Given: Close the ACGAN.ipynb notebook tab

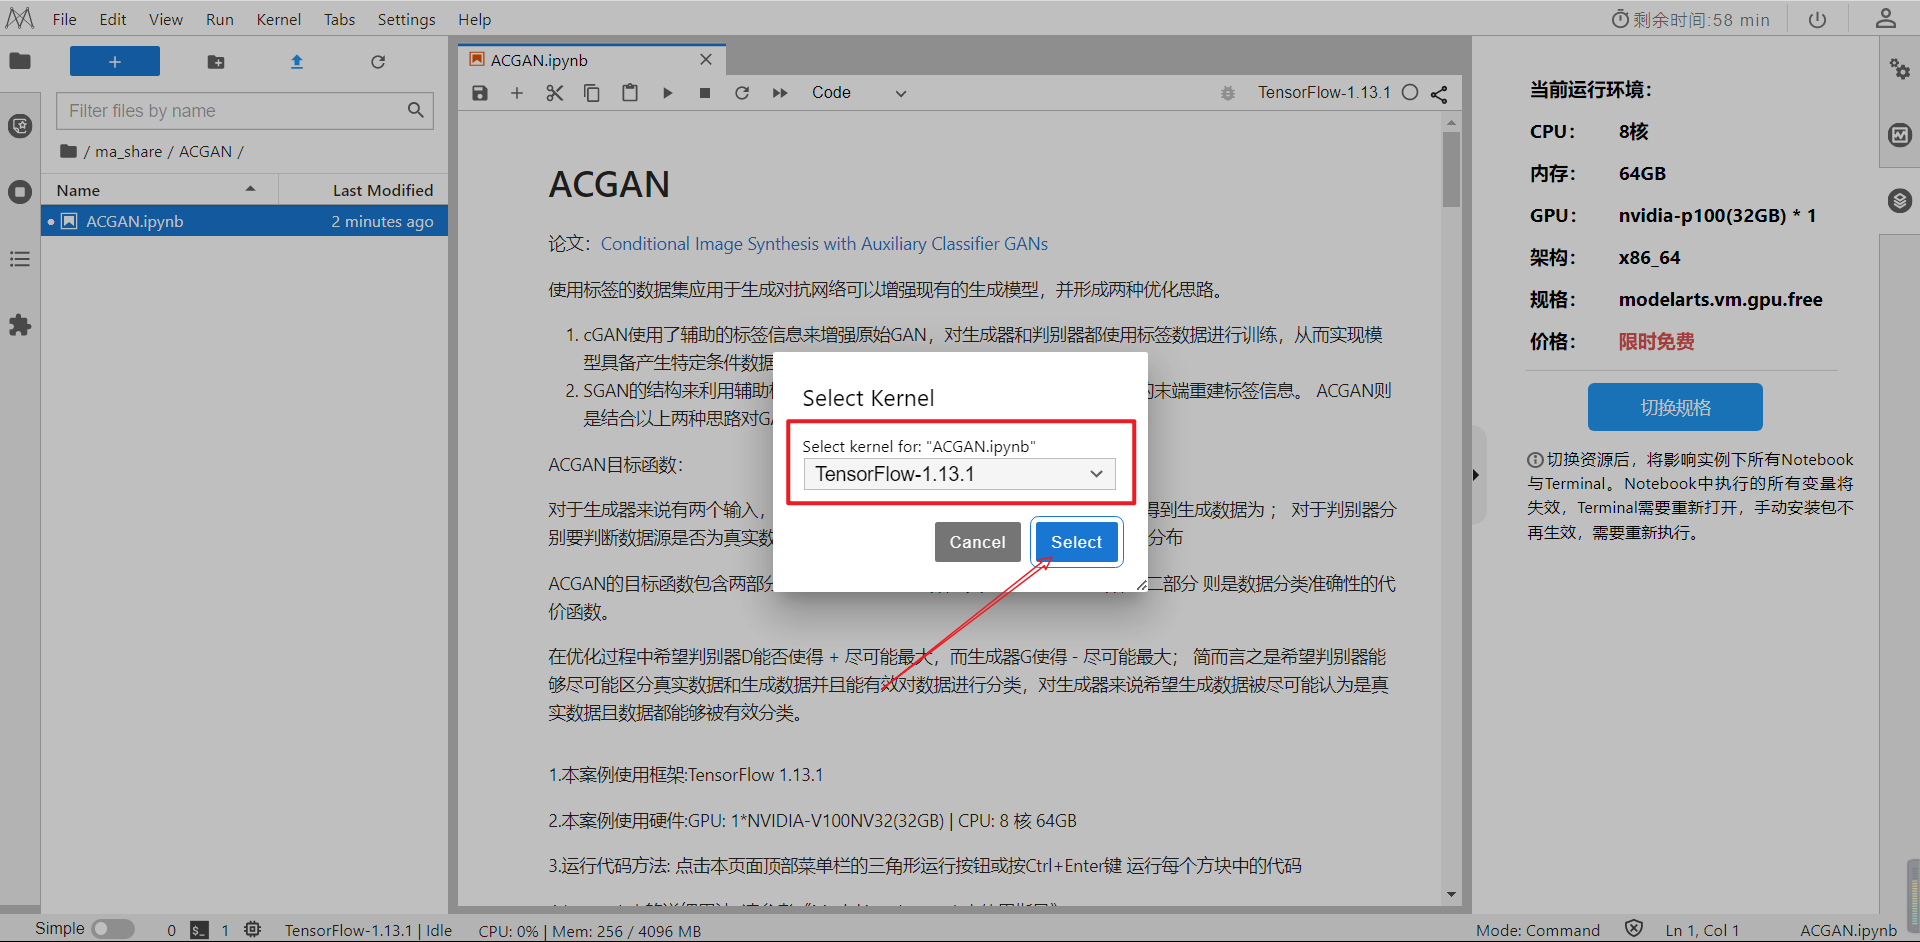Looking at the screenshot, I should (x=706, y=60).
